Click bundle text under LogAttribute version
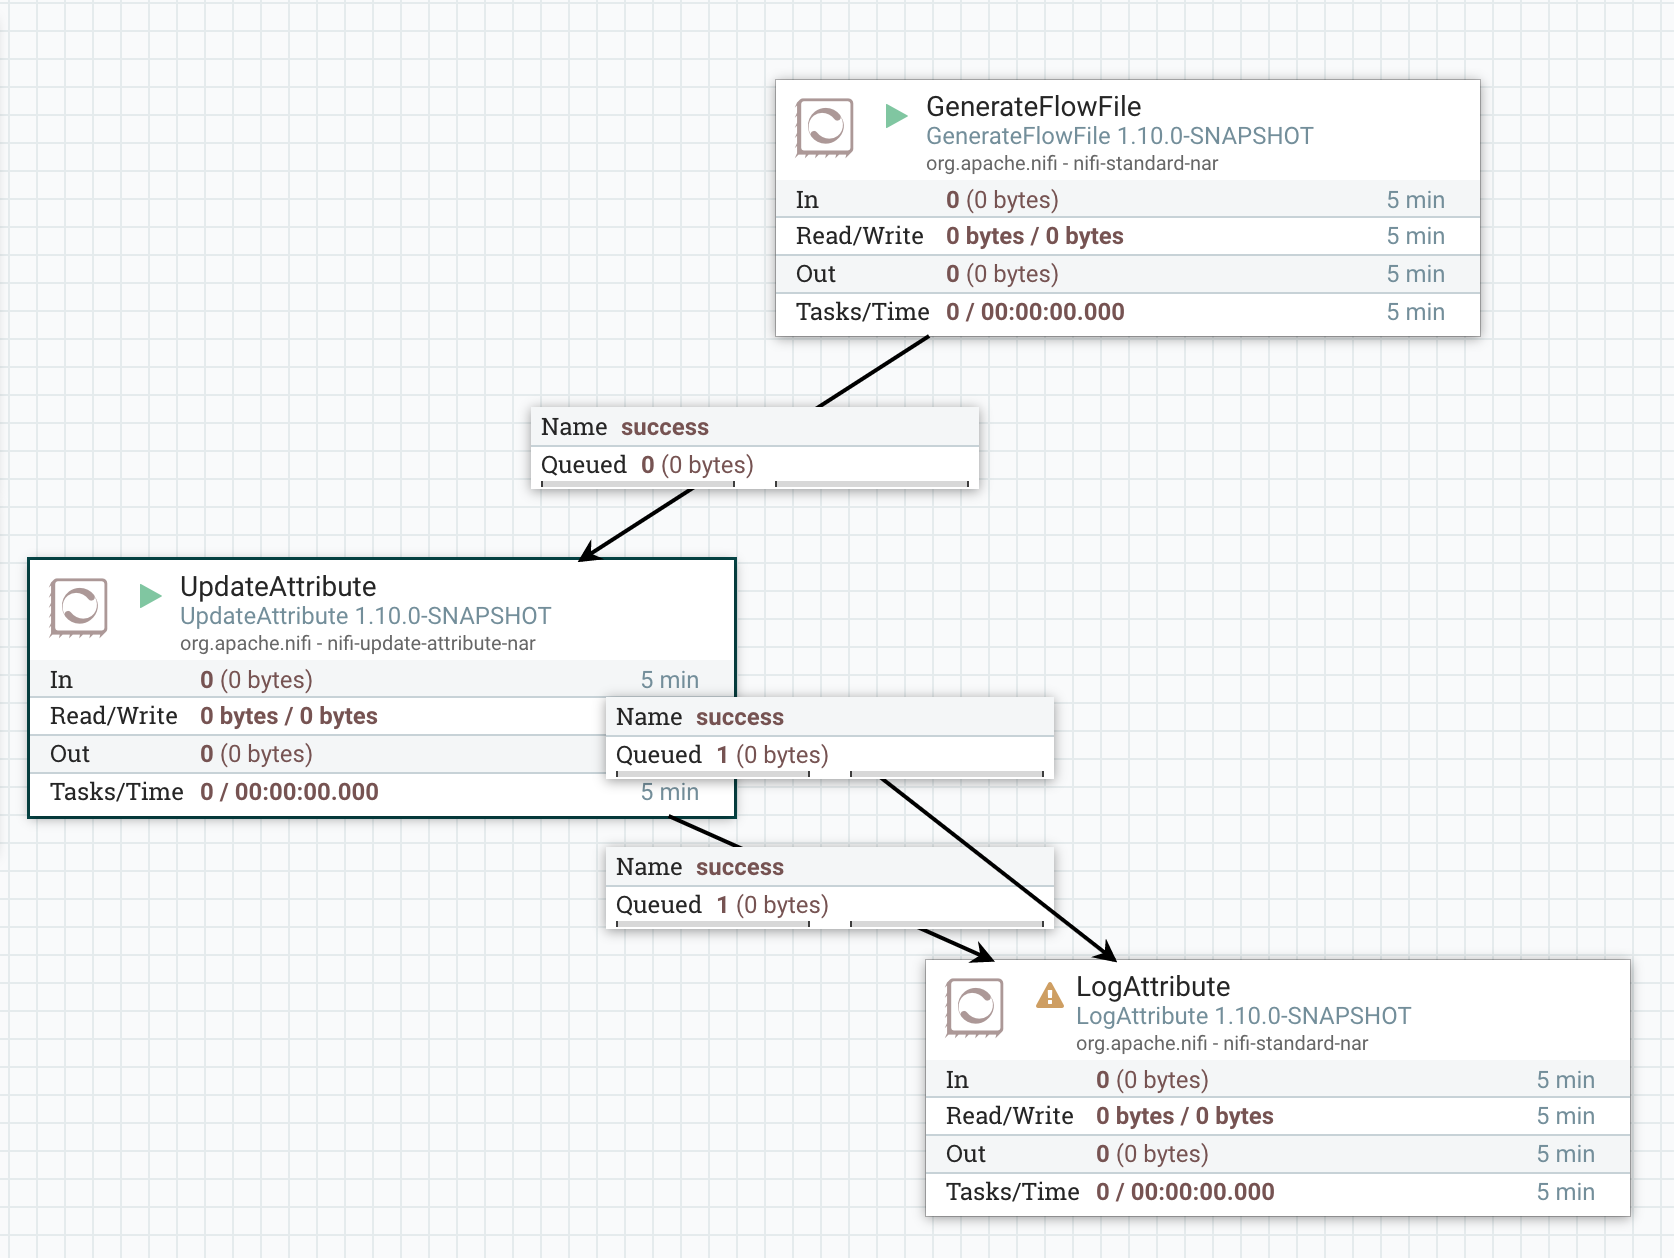Screen dimensions: 1674x1258 point(1221,1043)
